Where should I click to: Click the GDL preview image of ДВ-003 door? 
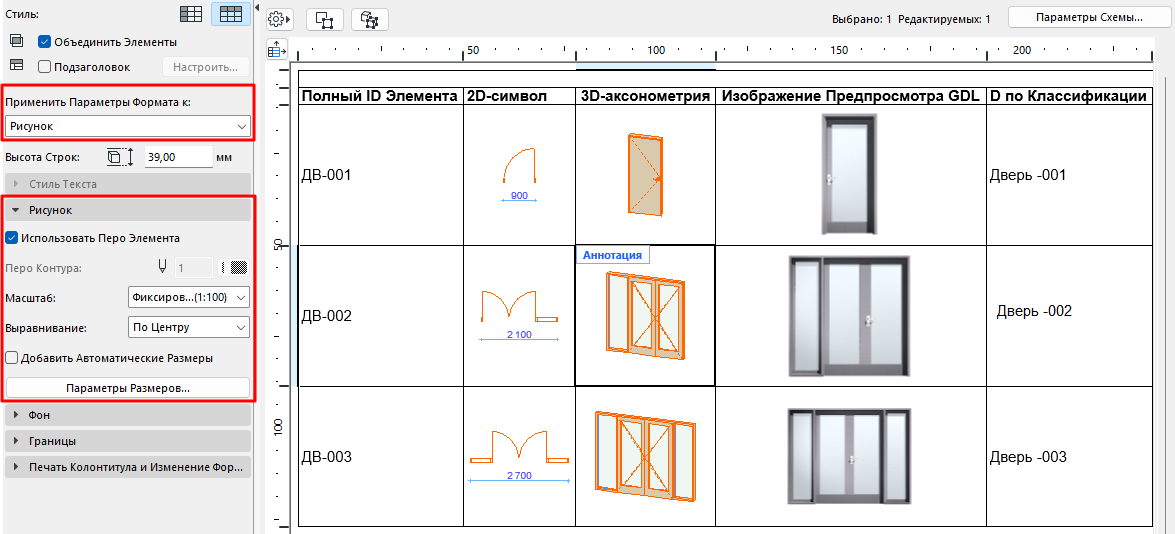(x=850, y=456)
